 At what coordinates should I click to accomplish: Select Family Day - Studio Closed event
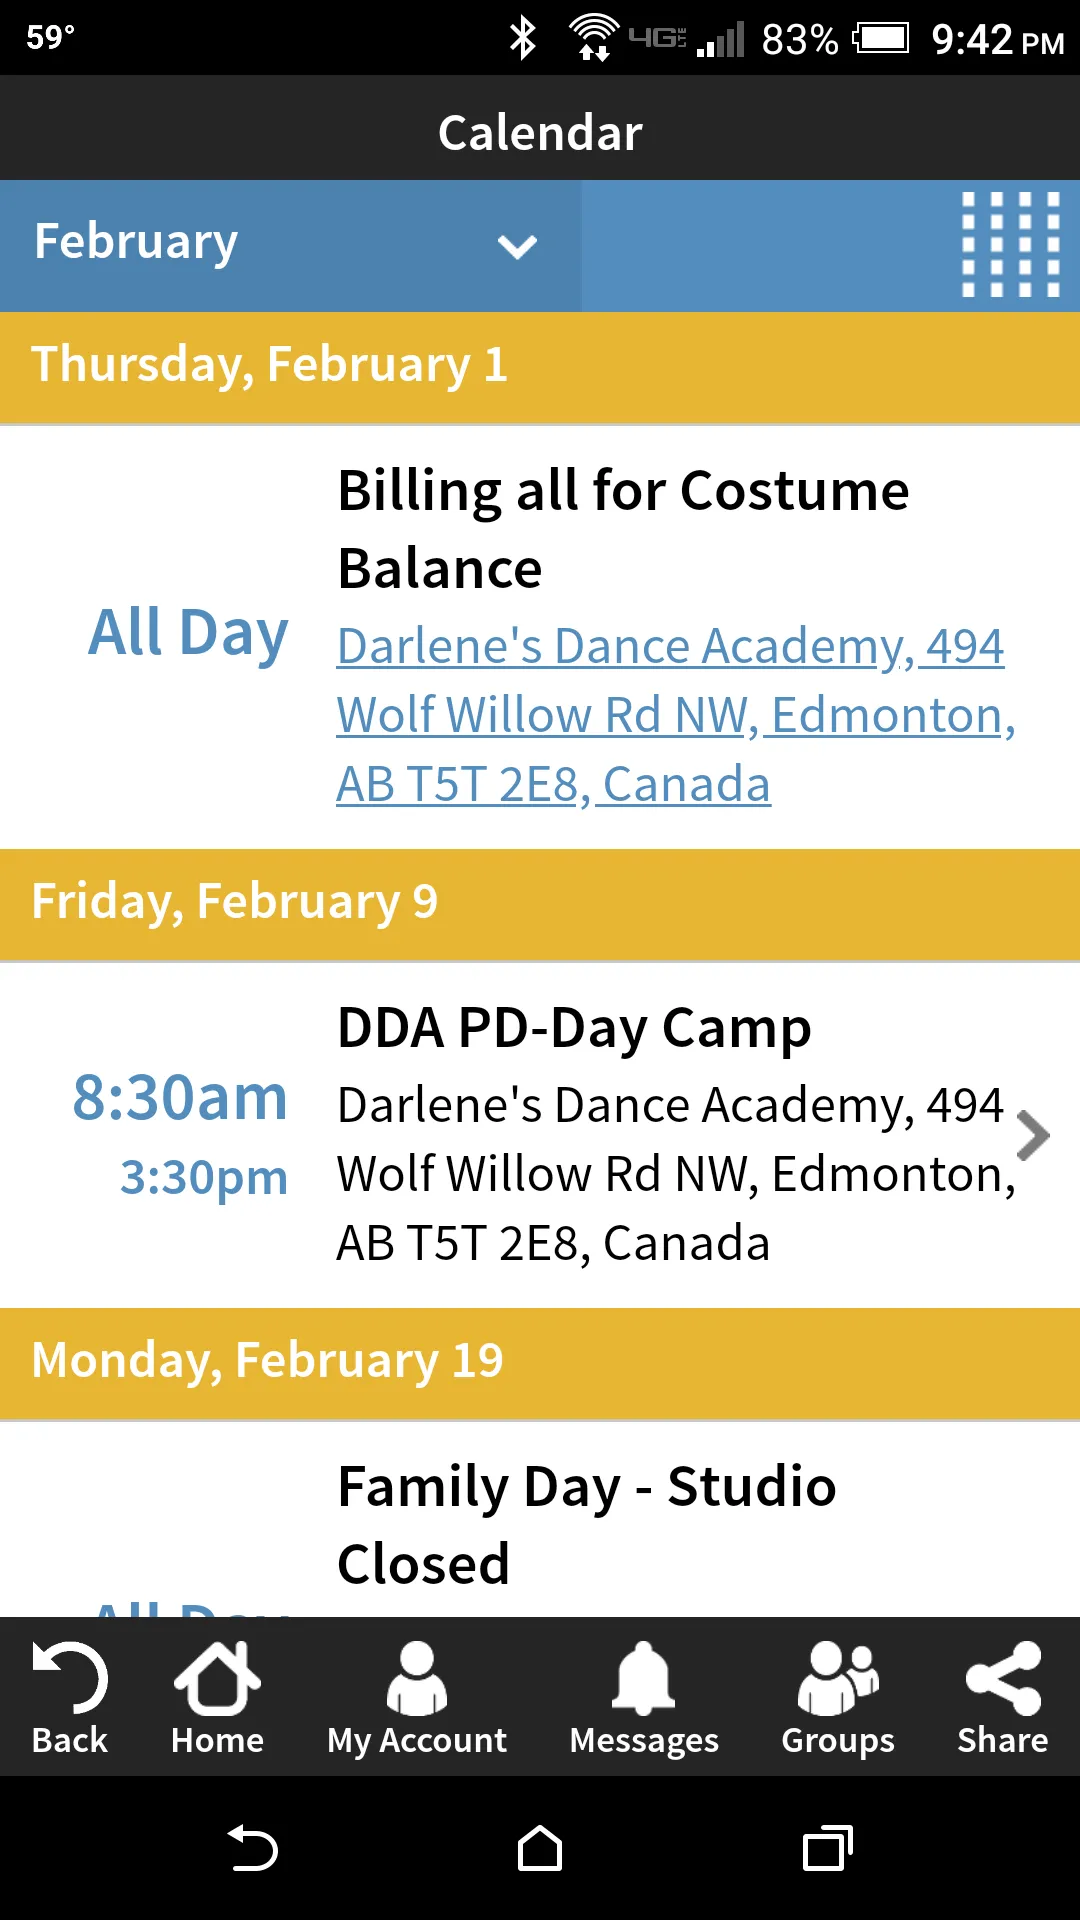tap(587, 1524)
